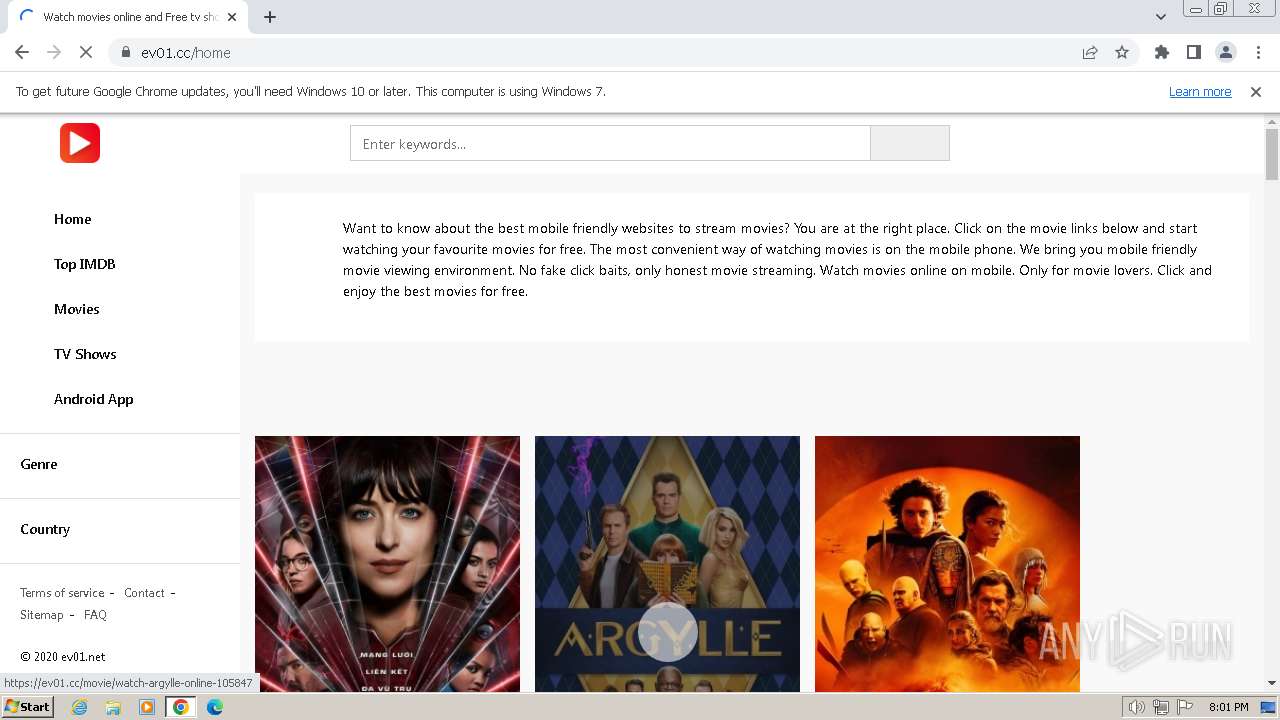Open Microsoft Edge from the taskbar
This screenshot has height=720, width=1280.
click(x=215, y=707)
